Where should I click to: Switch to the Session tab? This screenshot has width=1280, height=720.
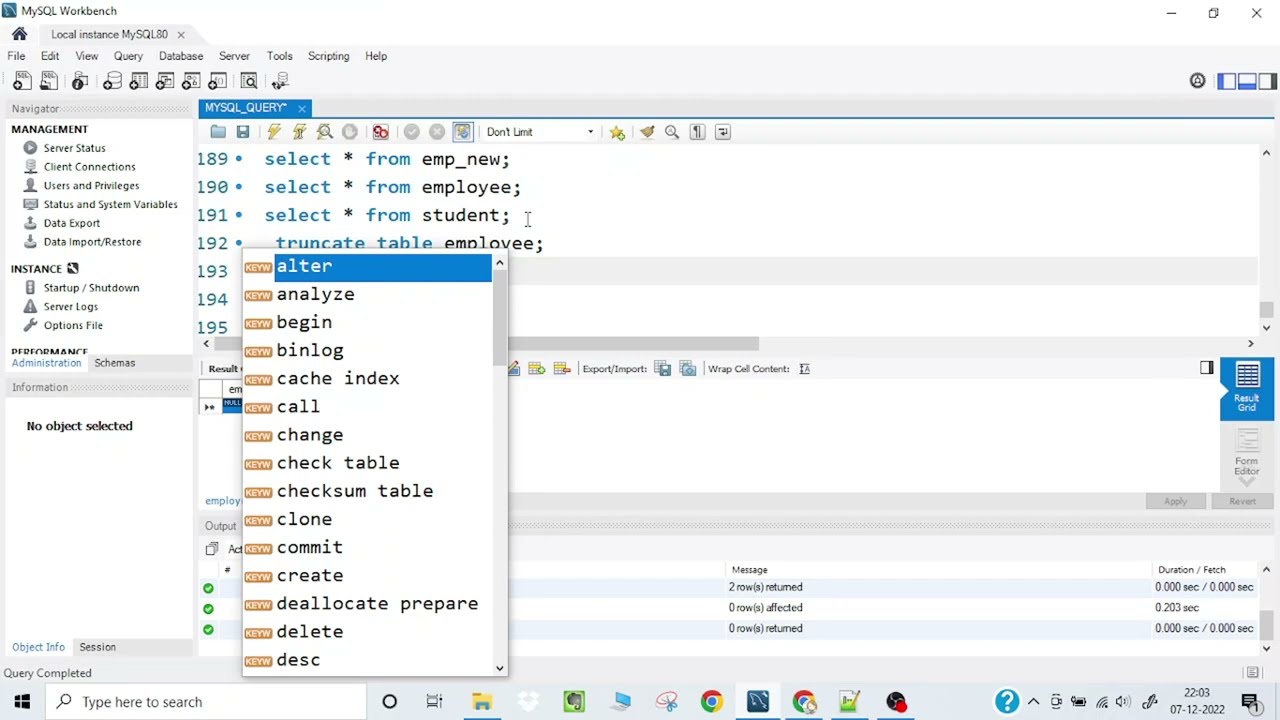click(x=97, y=647)
